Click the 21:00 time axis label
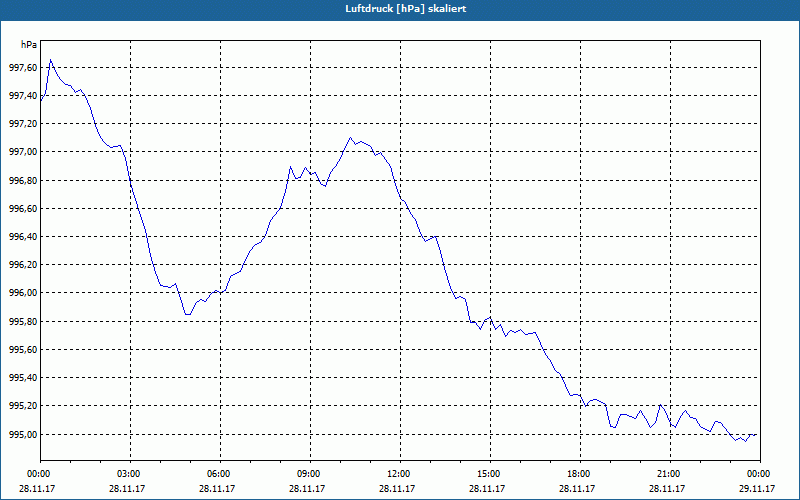The width and height of the screenshot is (800, 500). point(667,473)
